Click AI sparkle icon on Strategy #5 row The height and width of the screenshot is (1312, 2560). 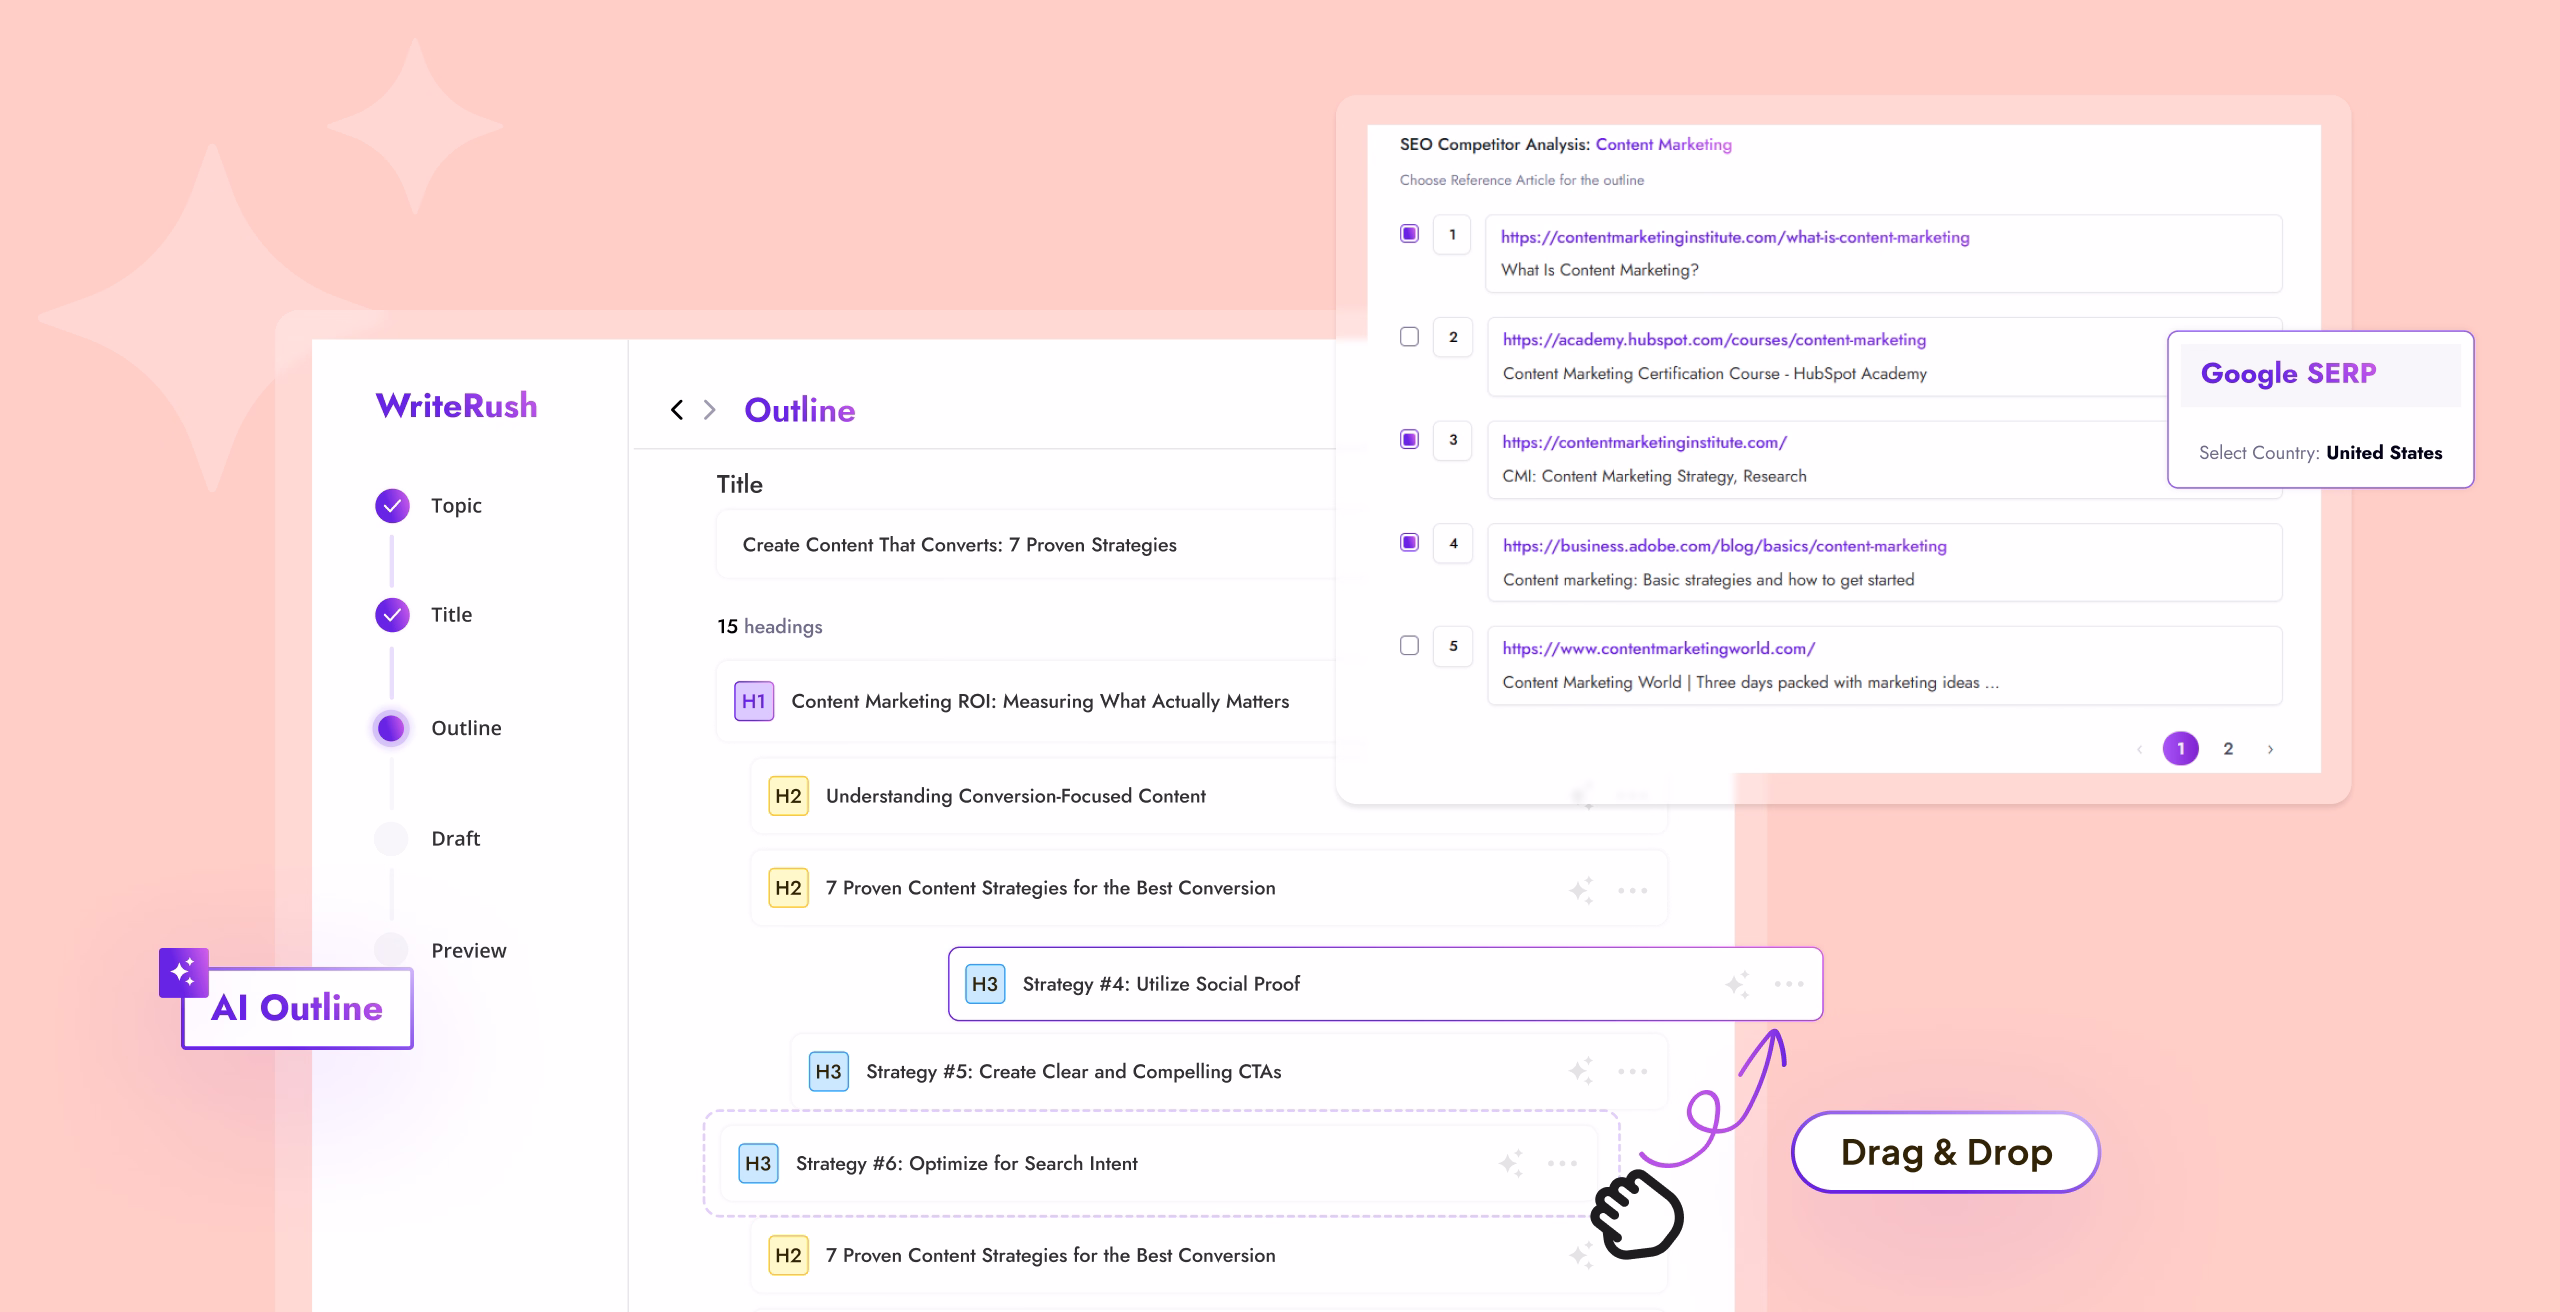click(1581, 1071)
